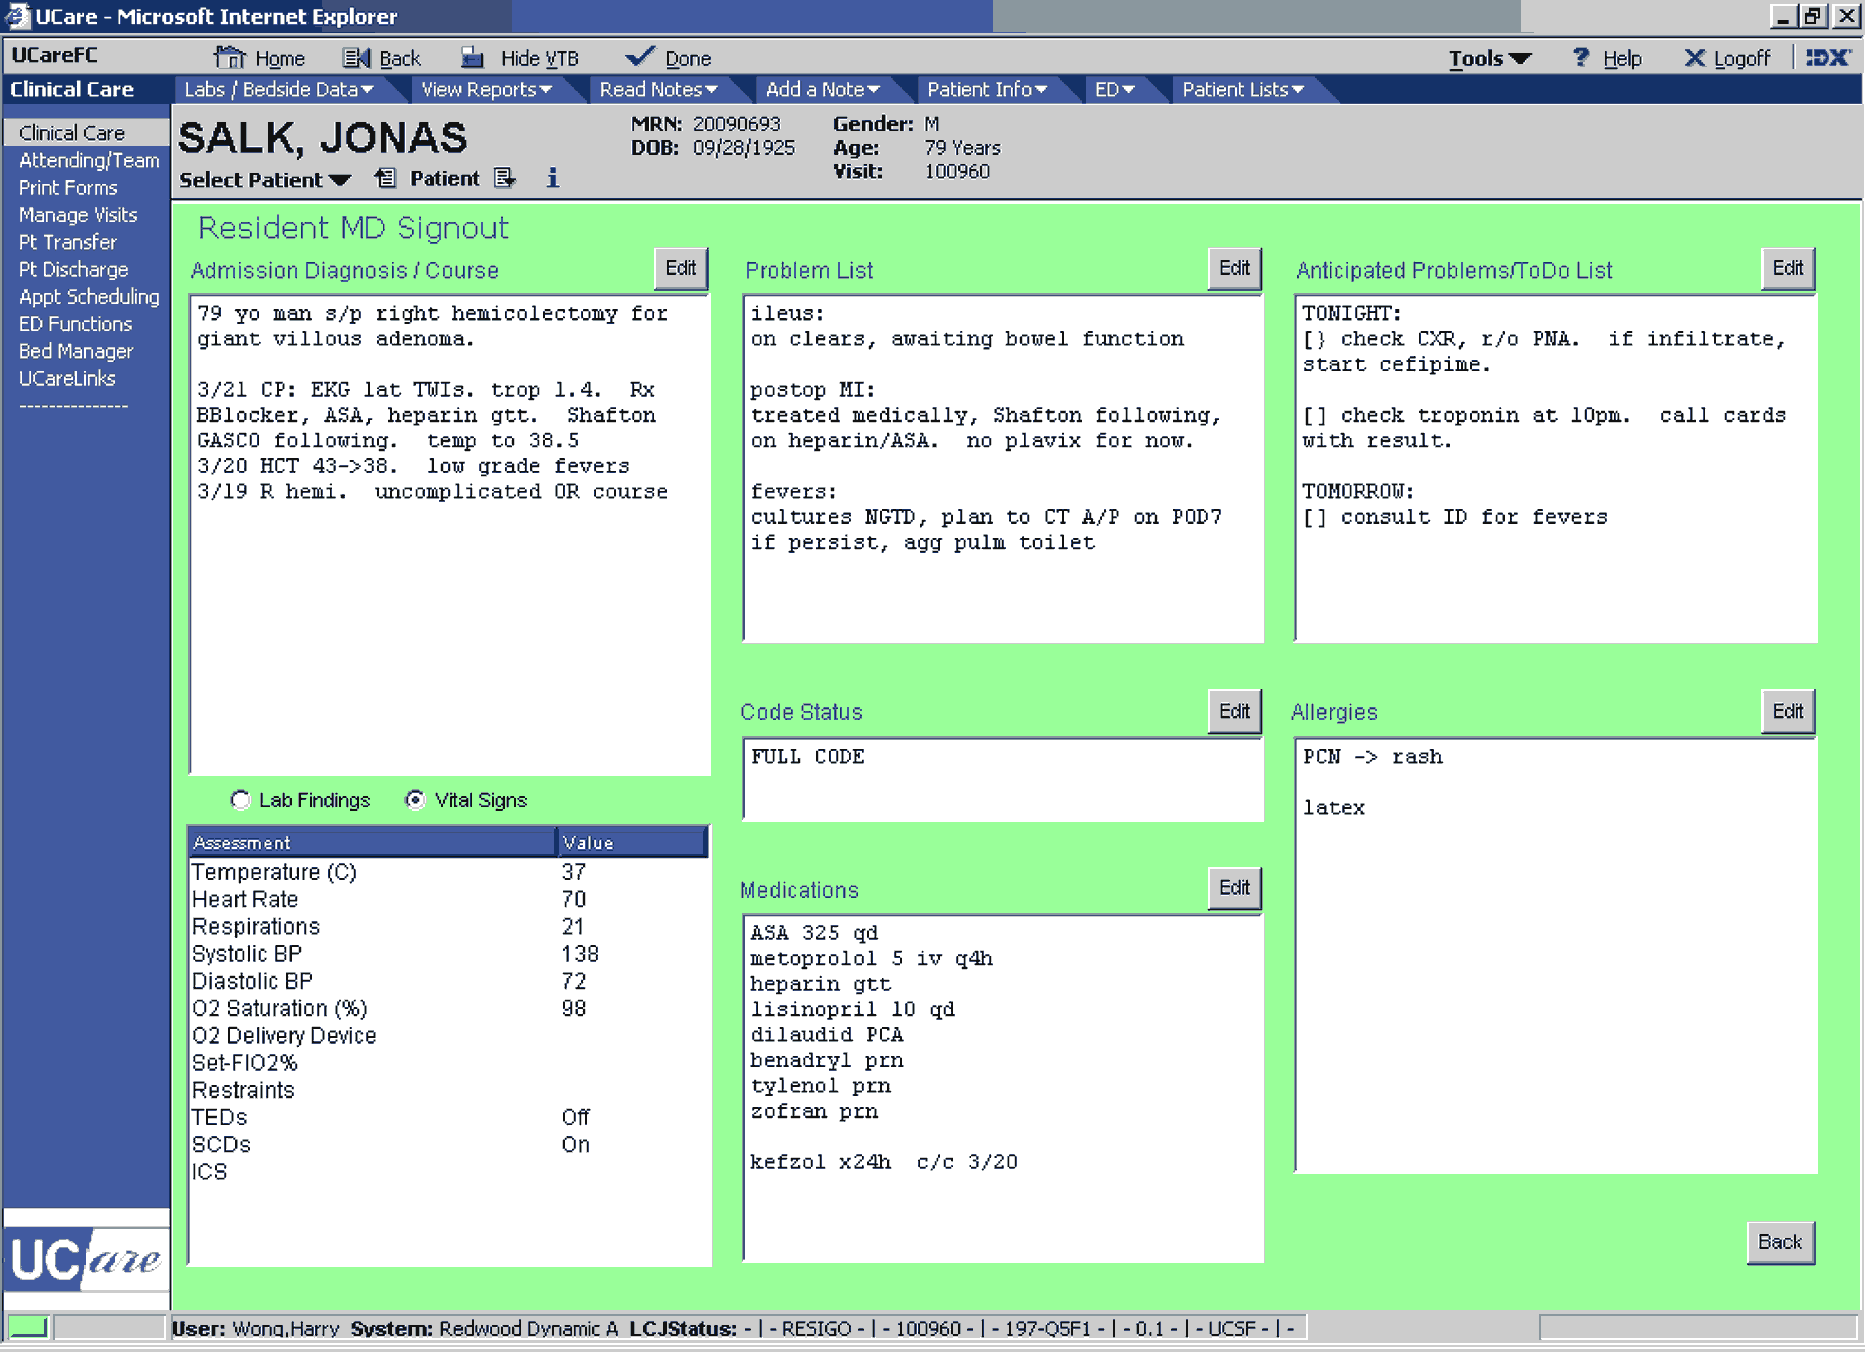This screenshot has height=1352, width=1865.
Task: Click the Logoff X icon
Action: coord(1694,58)
